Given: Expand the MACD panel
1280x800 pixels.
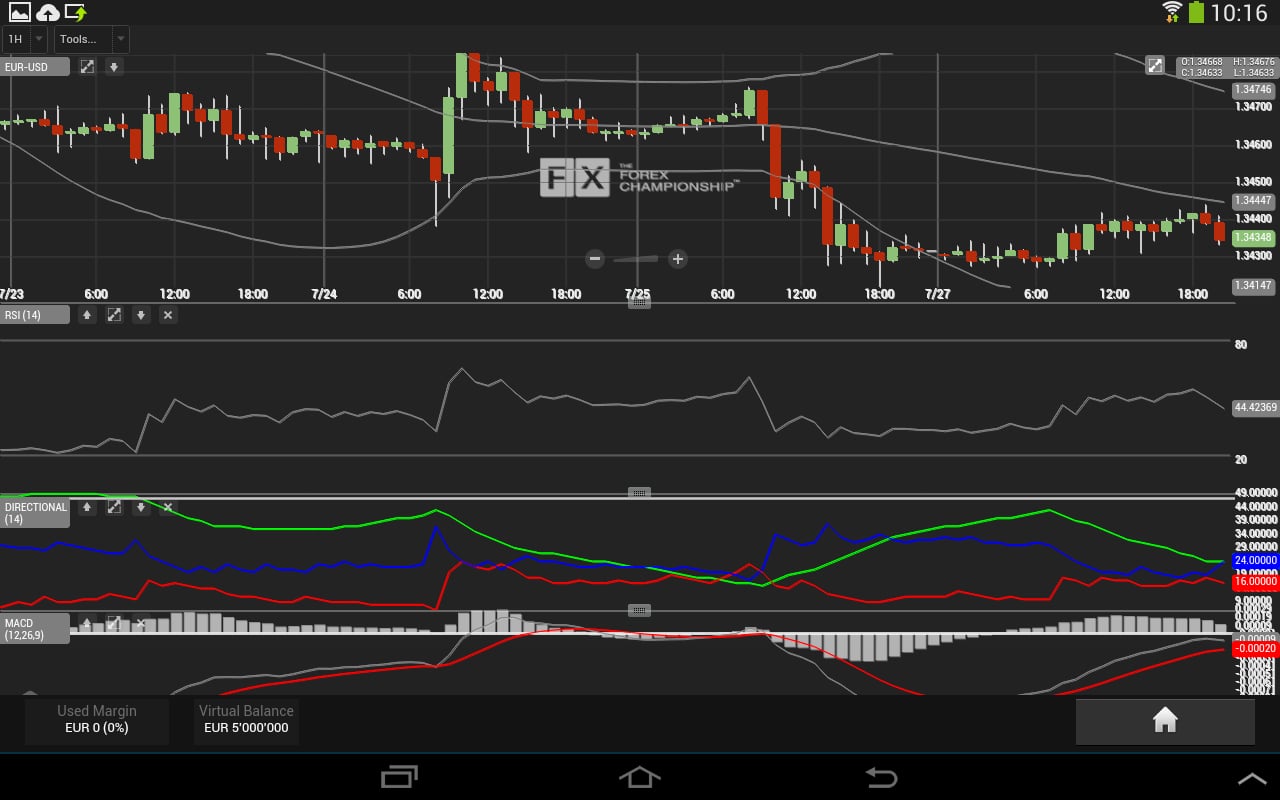Looking at the screenshot, I should click(x=114, y=623).
